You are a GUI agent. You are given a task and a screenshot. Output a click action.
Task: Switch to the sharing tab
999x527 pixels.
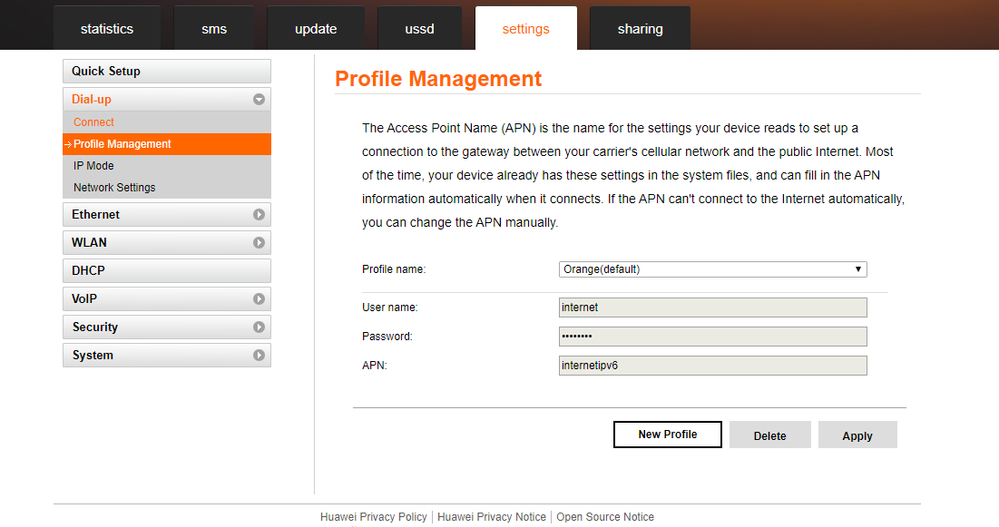click(x=640, y=29)
